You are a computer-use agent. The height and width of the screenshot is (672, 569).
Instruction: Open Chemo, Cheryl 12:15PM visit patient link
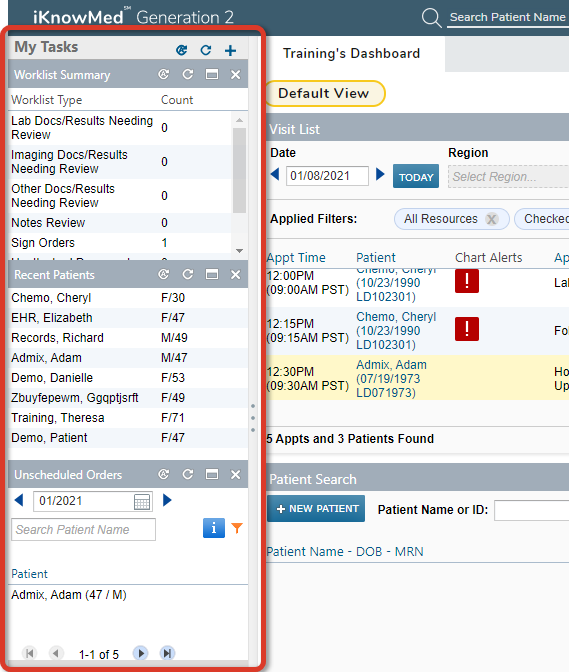[x=396, y=331]
